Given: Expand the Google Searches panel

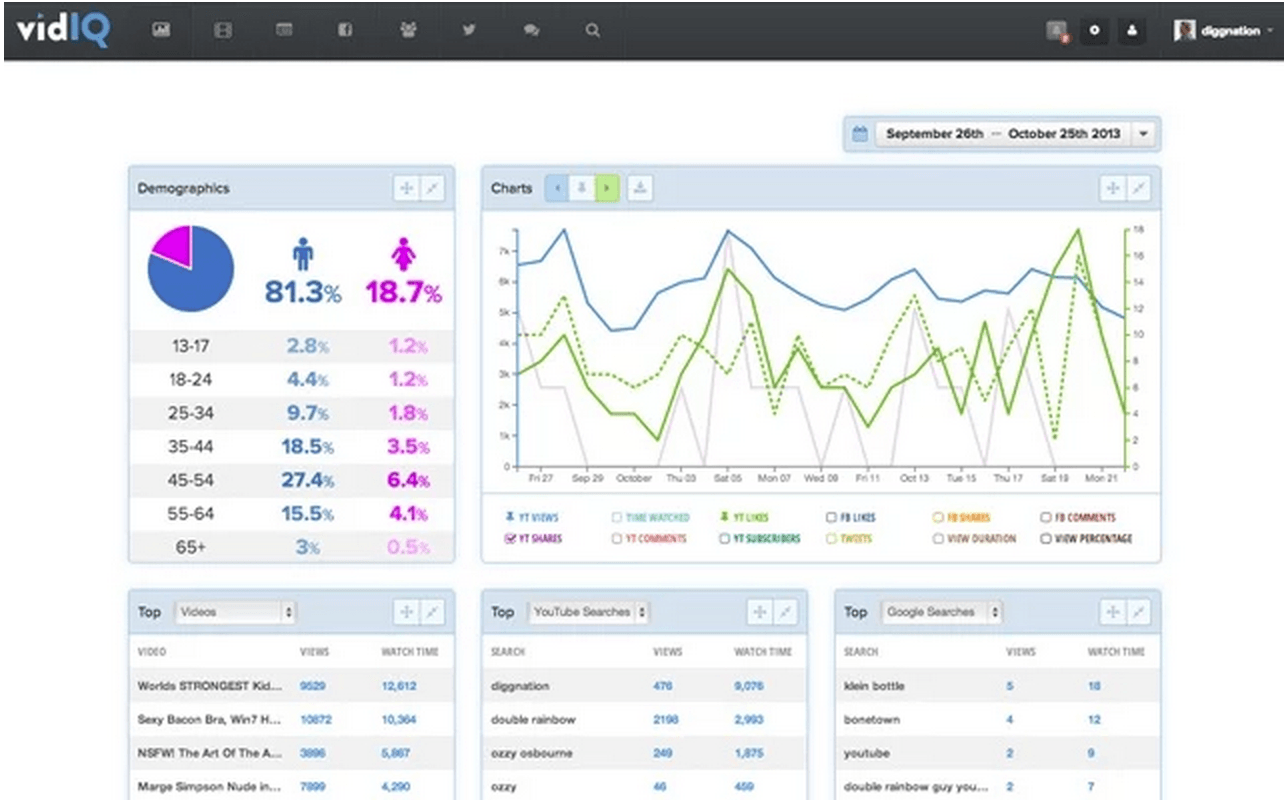Looking at the screenshot, I should click(x=1138, y=612).
